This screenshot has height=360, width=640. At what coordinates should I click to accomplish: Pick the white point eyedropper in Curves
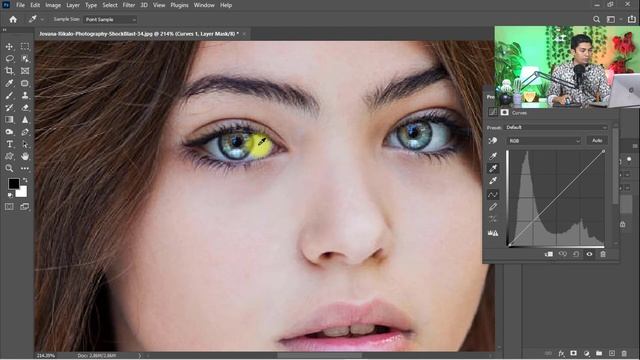493,180
